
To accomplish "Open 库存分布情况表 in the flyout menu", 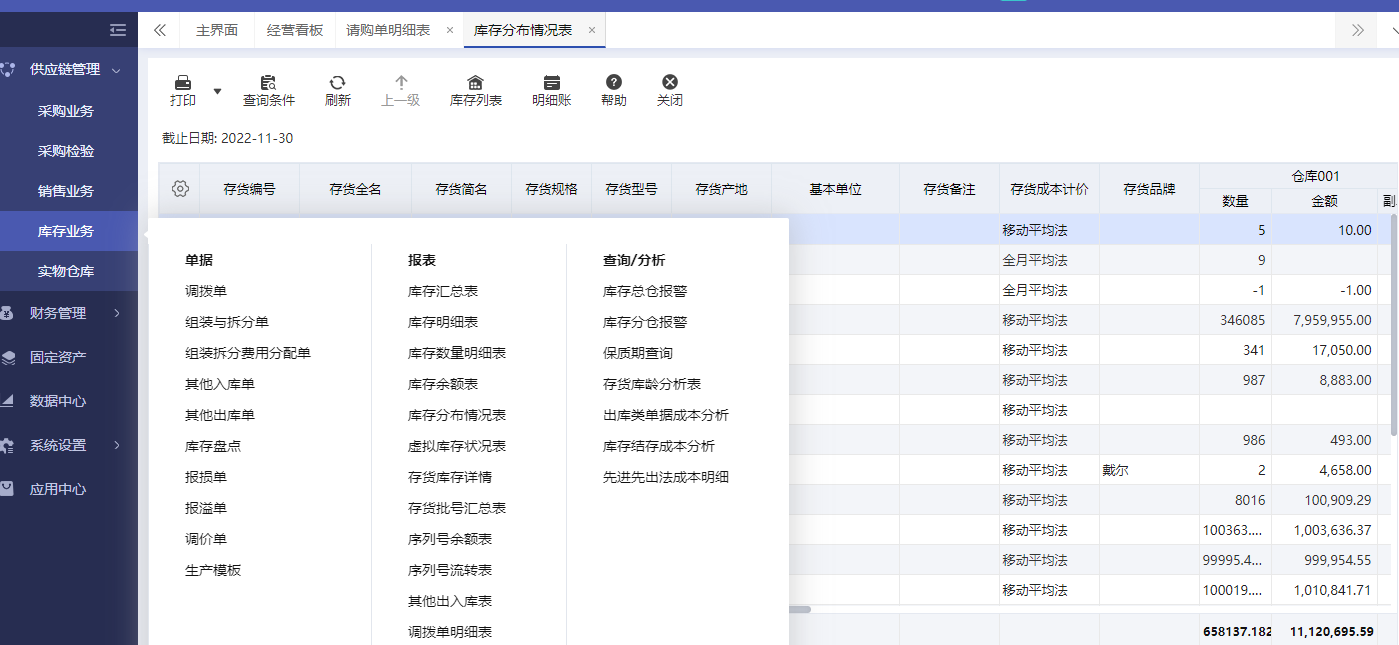I will [457, 415].
